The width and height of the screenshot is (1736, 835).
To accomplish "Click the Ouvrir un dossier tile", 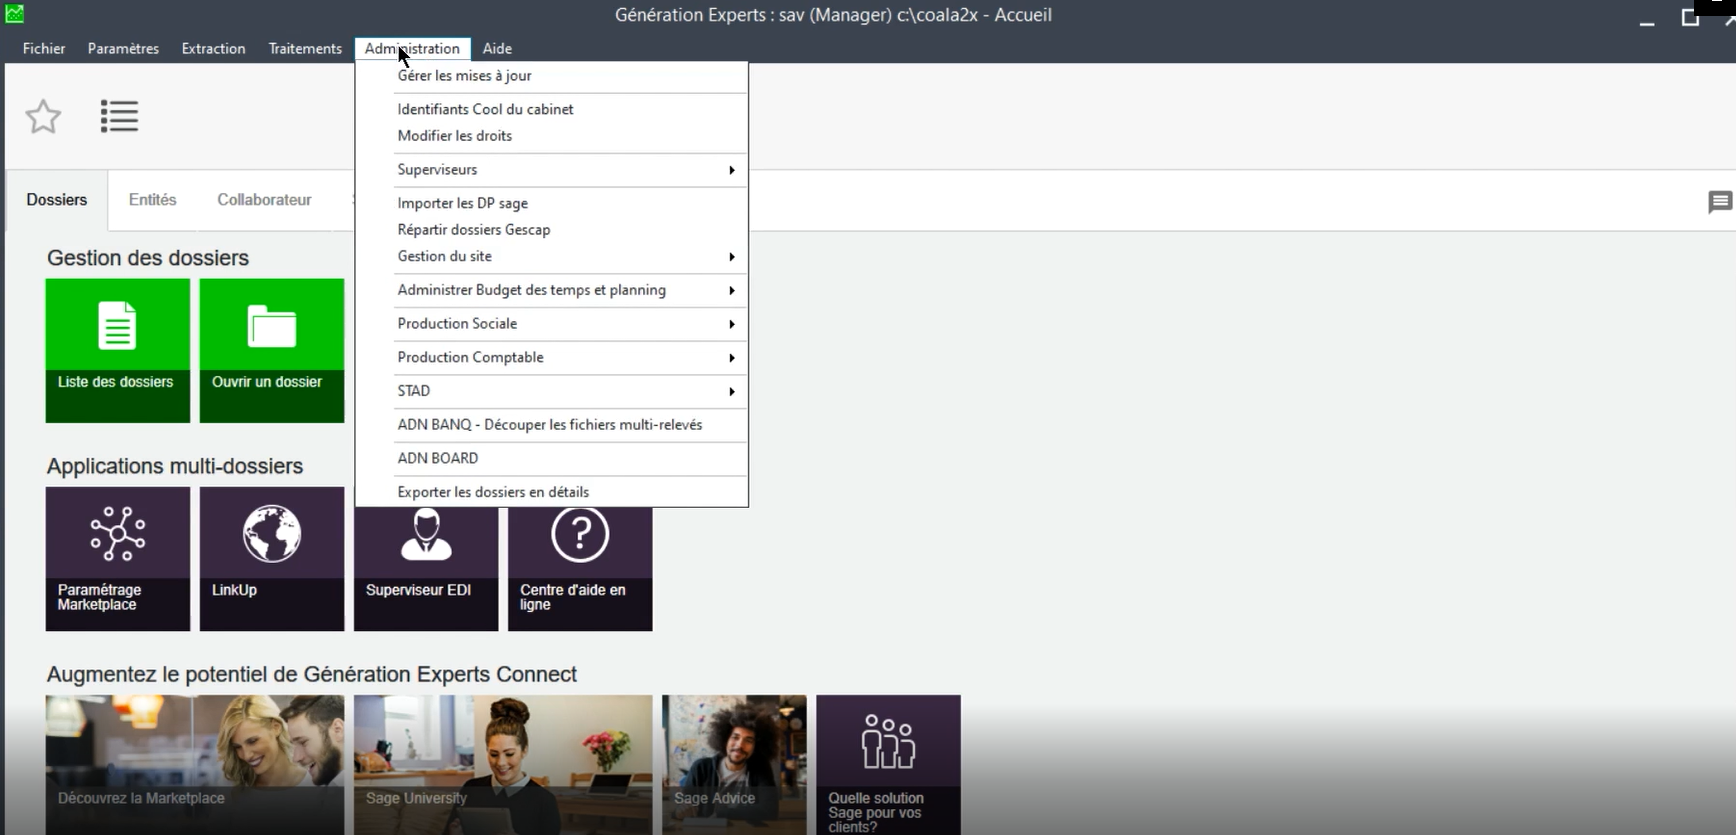I will (x=272, y=350).
